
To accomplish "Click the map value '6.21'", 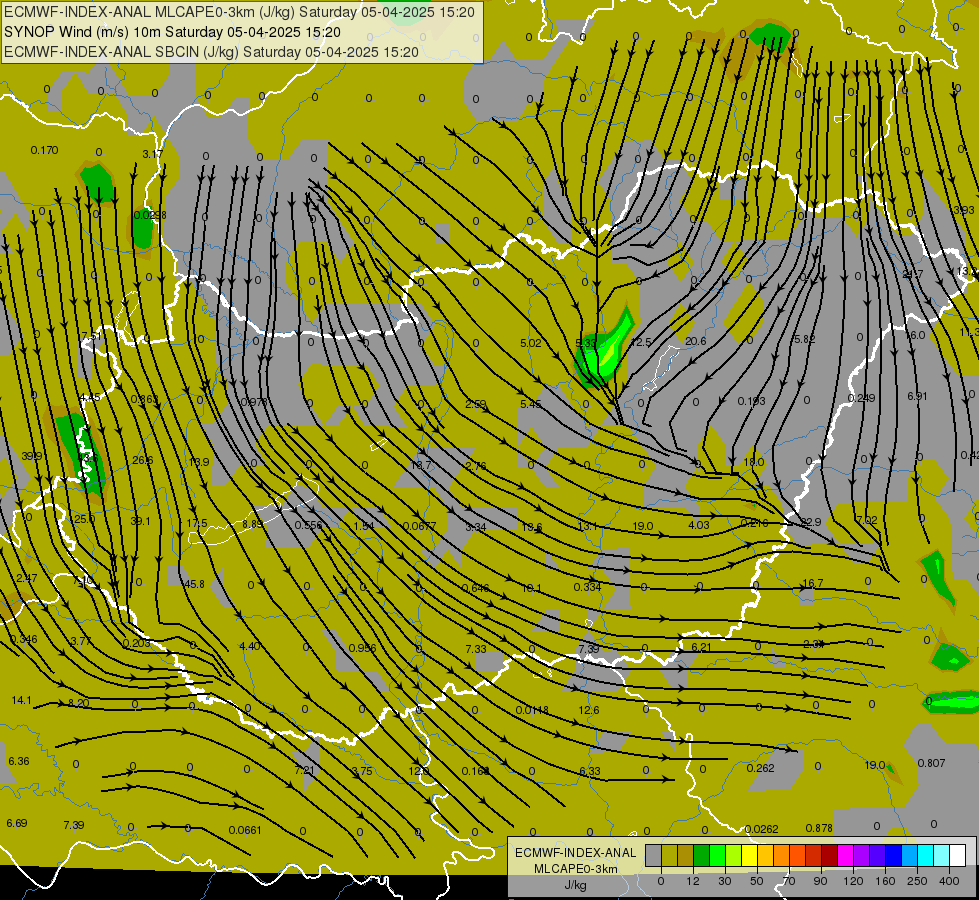I will tap(701, 648).
